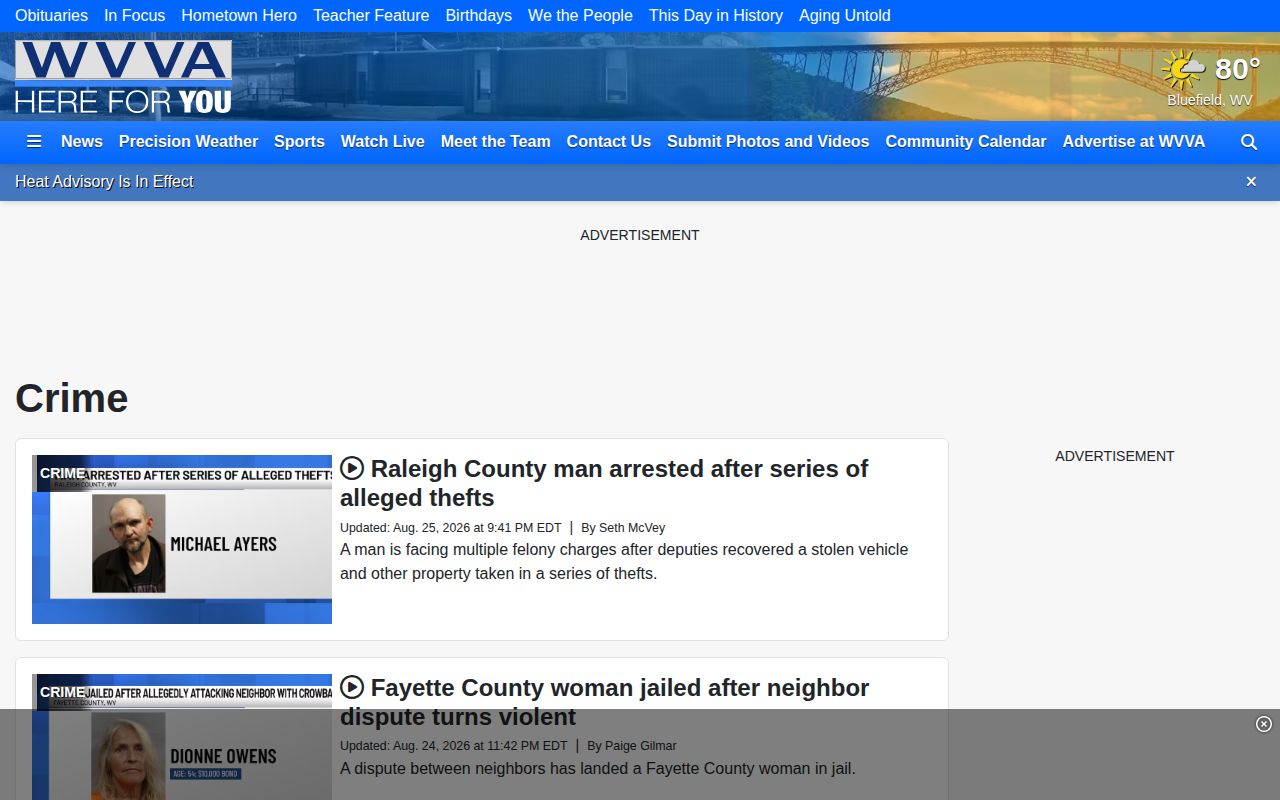Click the WVVA Here For You logo
This screenshot has width=1280, height=800.
click(123, 77)
